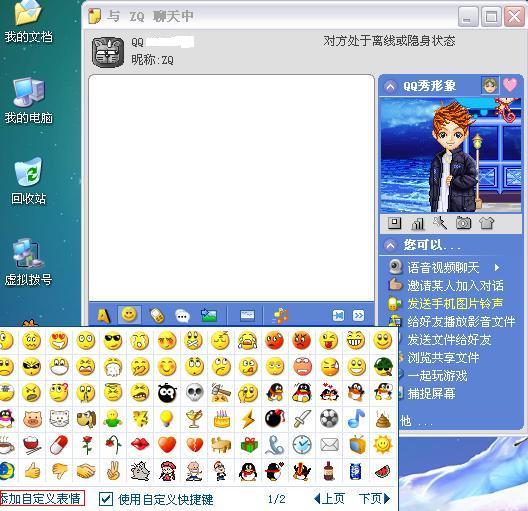This screenshot has width=528, height=511.
Task: Select the red heart emoticon
Action: point(167,445)
